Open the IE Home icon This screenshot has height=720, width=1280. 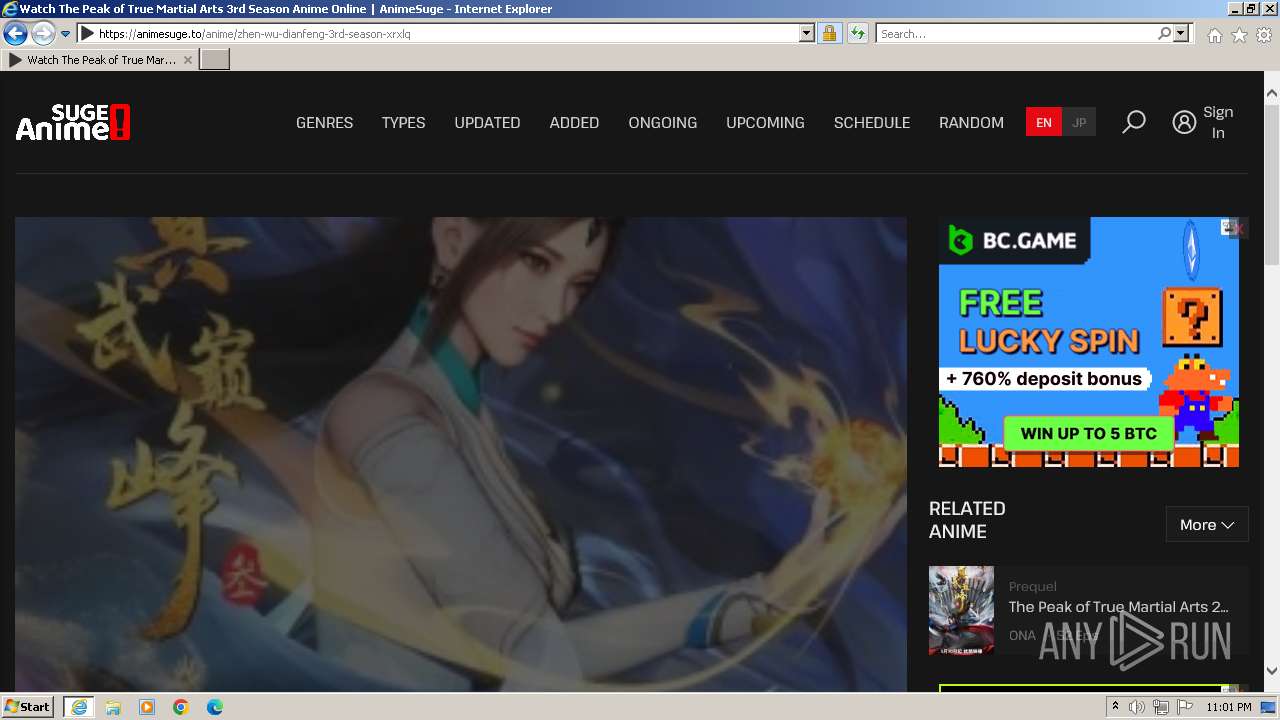[x=1214, y=35]
